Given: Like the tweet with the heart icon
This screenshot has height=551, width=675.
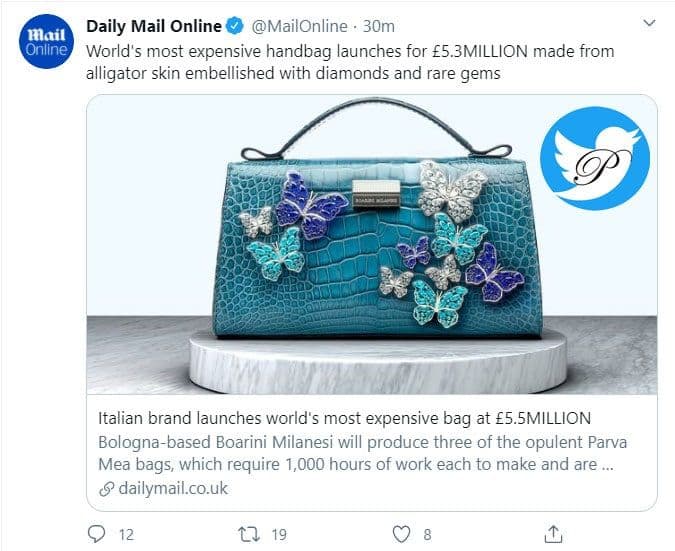Looking at the screenshot, I should coord(402,534).
